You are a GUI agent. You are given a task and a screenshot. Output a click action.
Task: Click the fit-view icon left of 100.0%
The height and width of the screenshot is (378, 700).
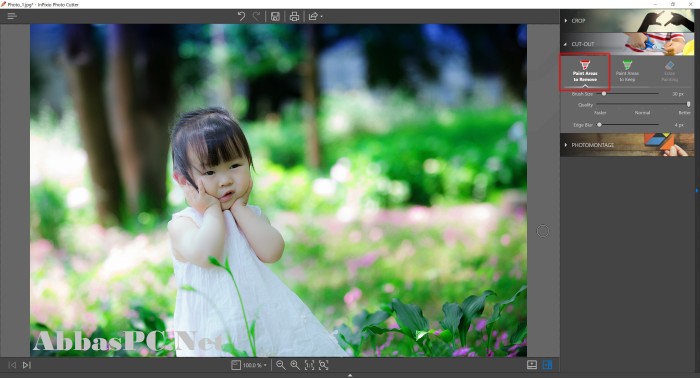point(236,365)
